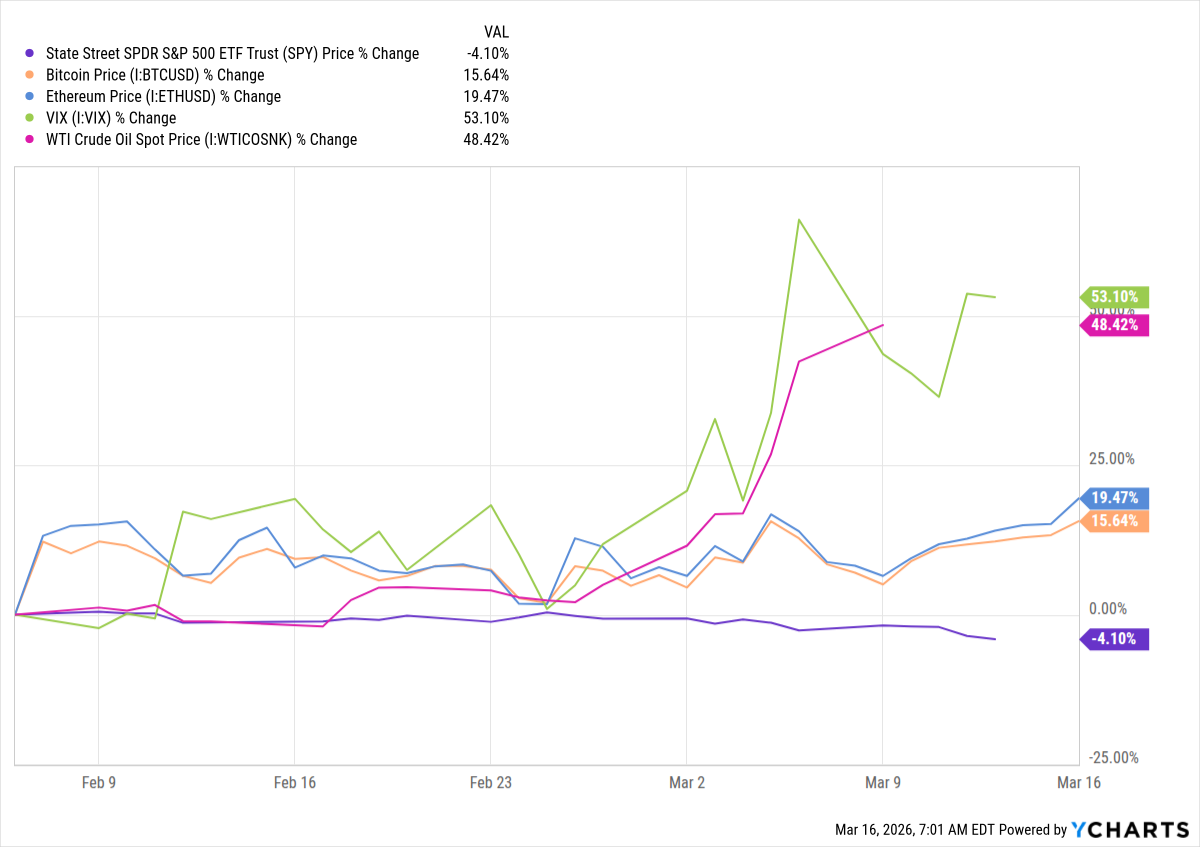Viewport: 1200px width, 847px height.
Task: Select the Bitcoin Price % Change legend label
Action: click(155, 75)
